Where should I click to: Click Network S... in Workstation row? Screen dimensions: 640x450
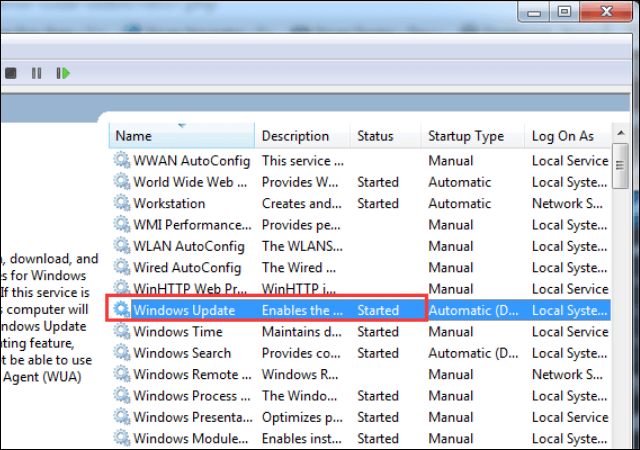(567, 203)
